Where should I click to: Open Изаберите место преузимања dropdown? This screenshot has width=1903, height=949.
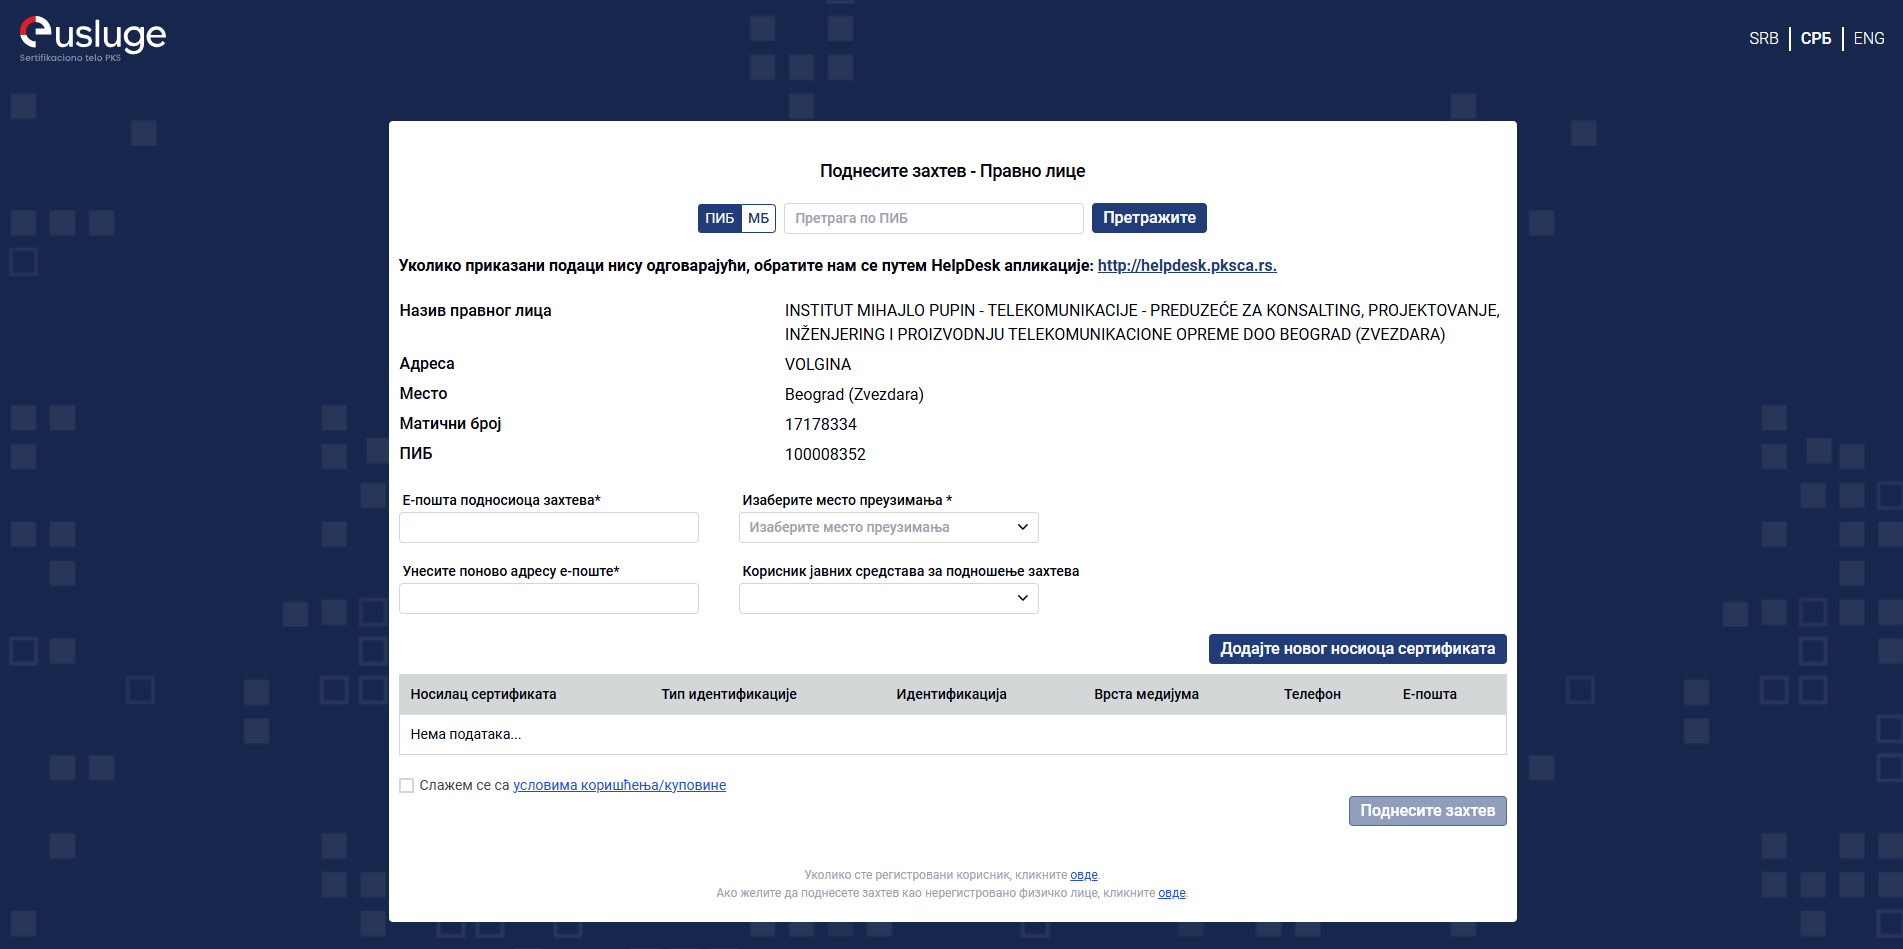[889, 528]
